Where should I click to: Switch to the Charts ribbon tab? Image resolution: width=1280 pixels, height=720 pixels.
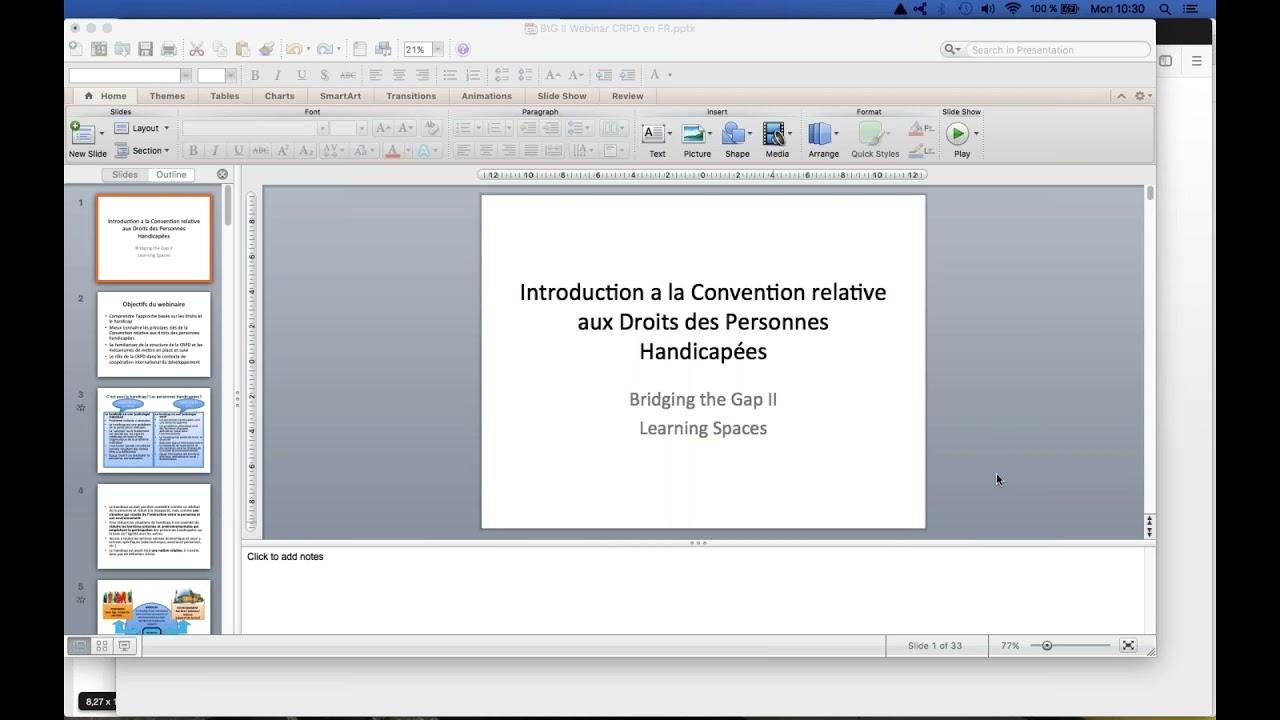(x=279, y=96)
